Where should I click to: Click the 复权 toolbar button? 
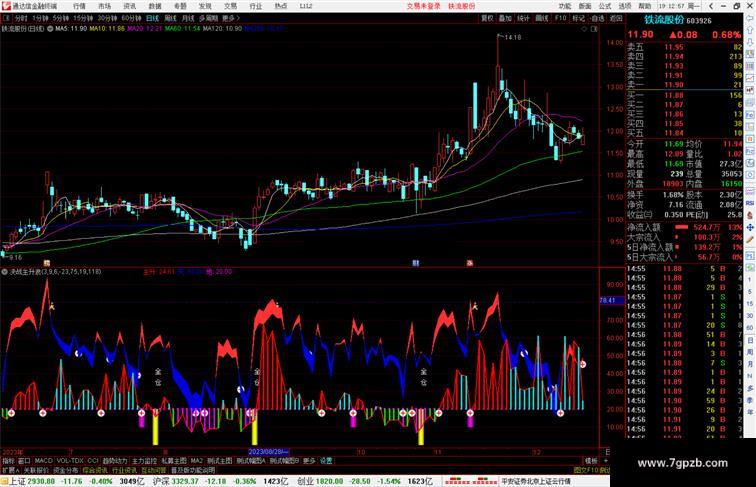tap(487, 18)
